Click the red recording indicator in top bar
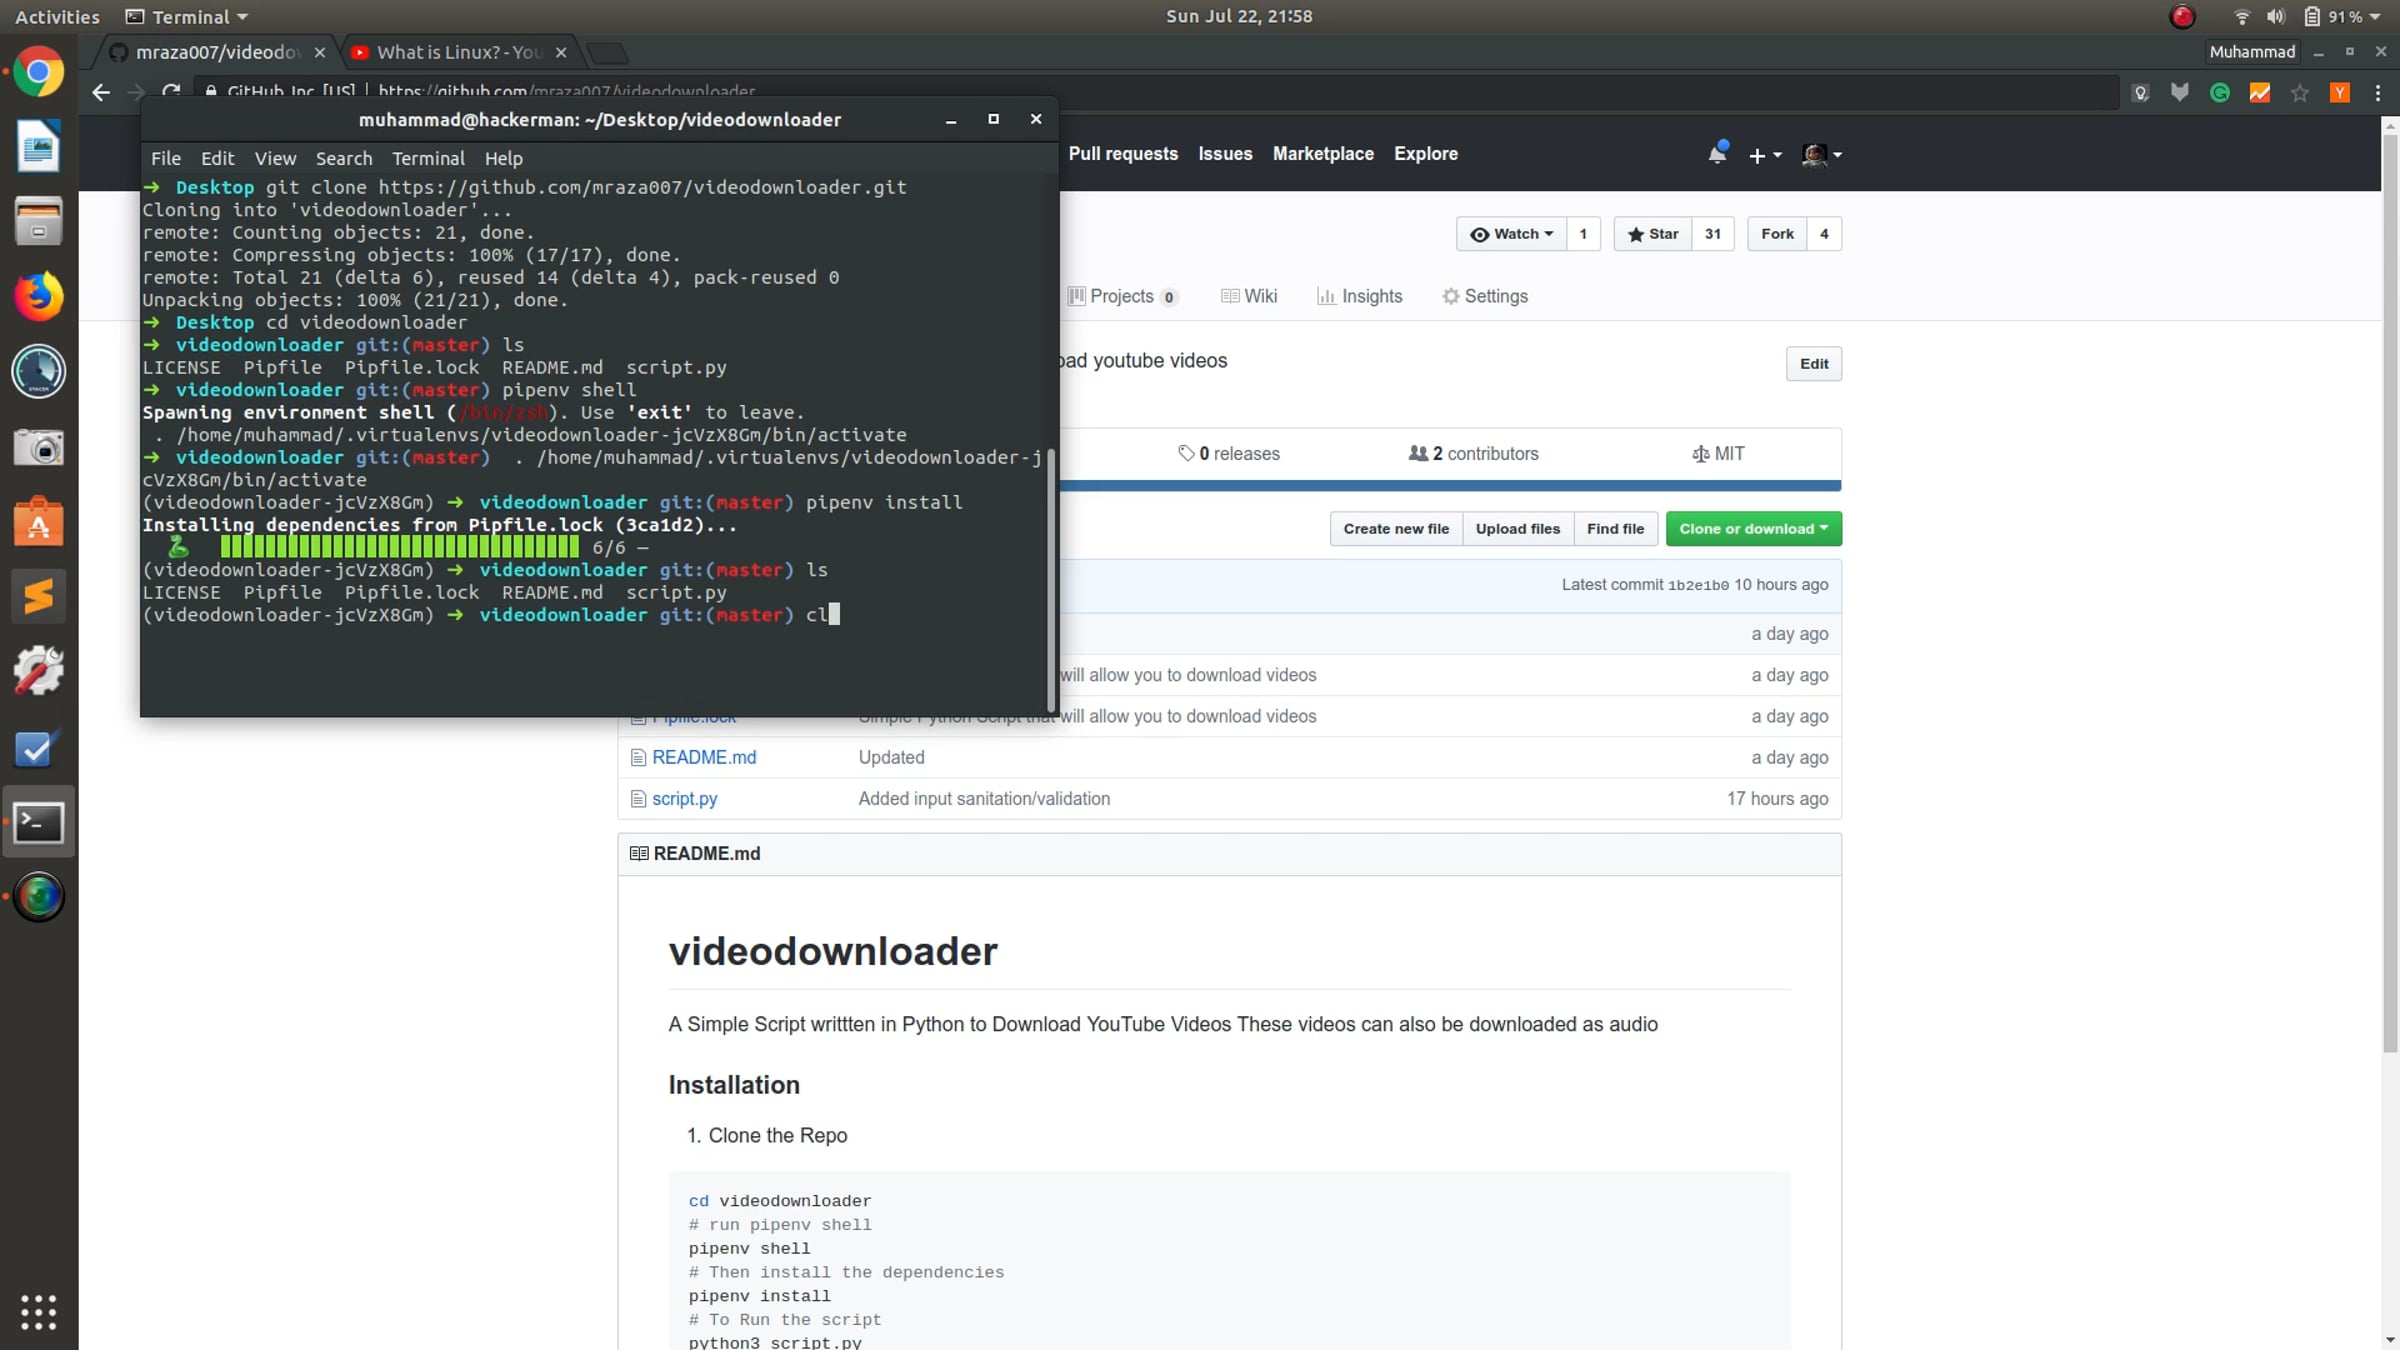This screenshot has height=1350, width=2400. click(2182, 16)
